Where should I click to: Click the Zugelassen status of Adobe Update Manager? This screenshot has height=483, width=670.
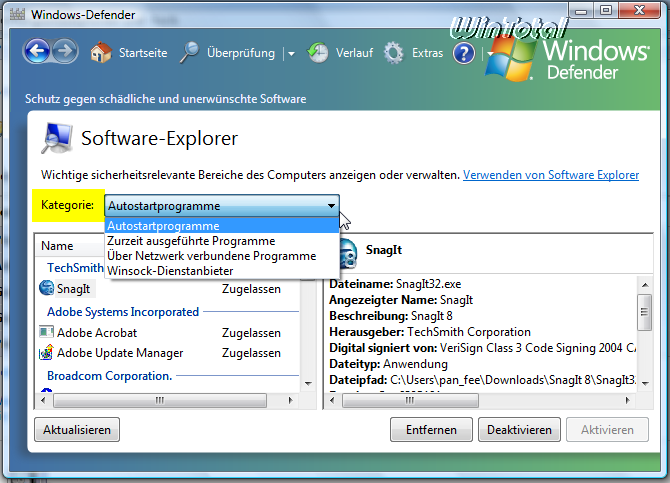[251, 353]
